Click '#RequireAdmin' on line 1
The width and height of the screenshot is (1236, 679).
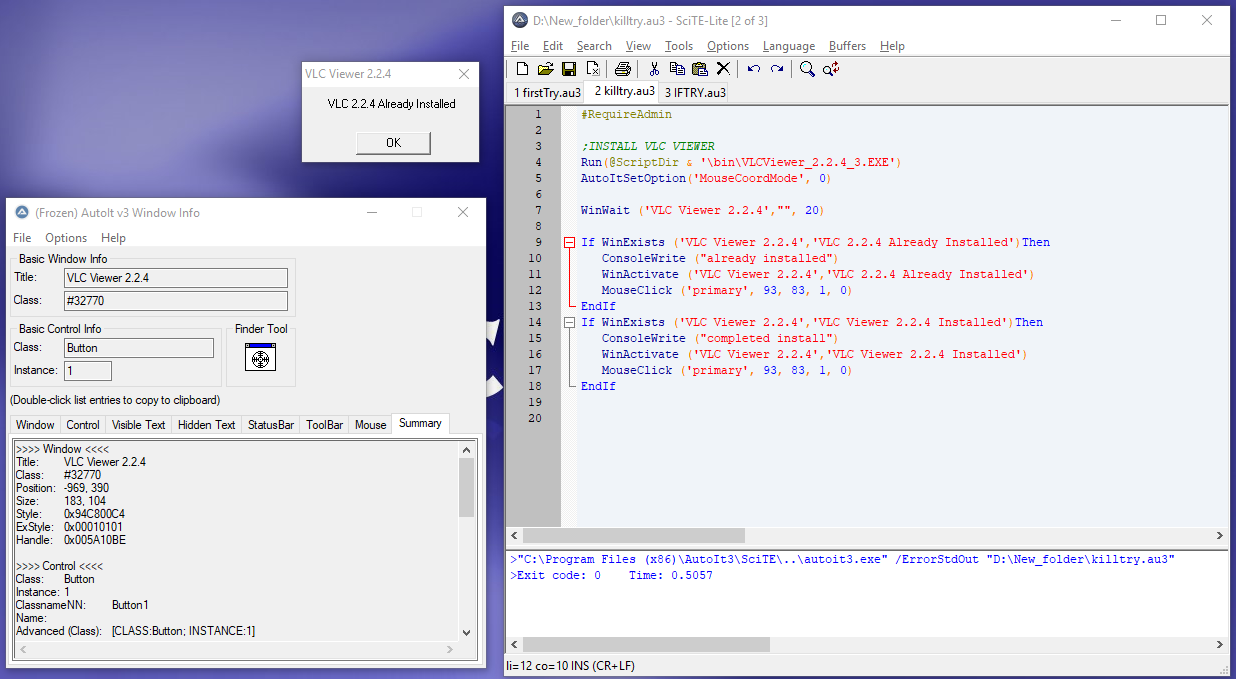click(626, 114)
